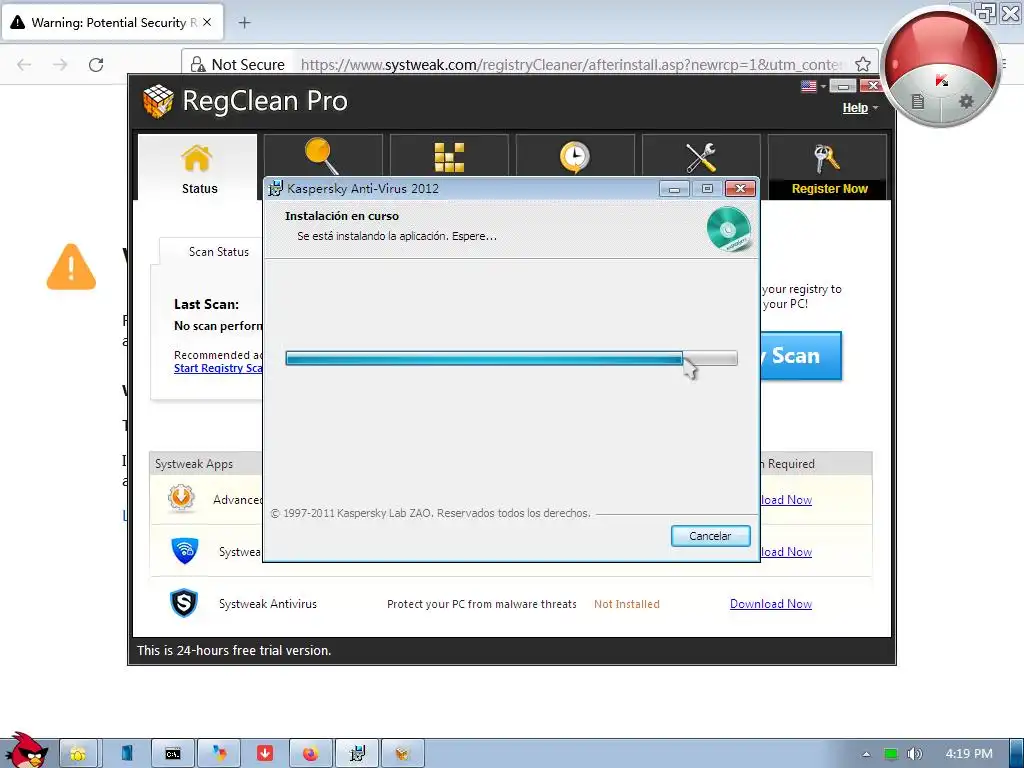Open the Status tab in RegClean Pro

pos(197,167)
